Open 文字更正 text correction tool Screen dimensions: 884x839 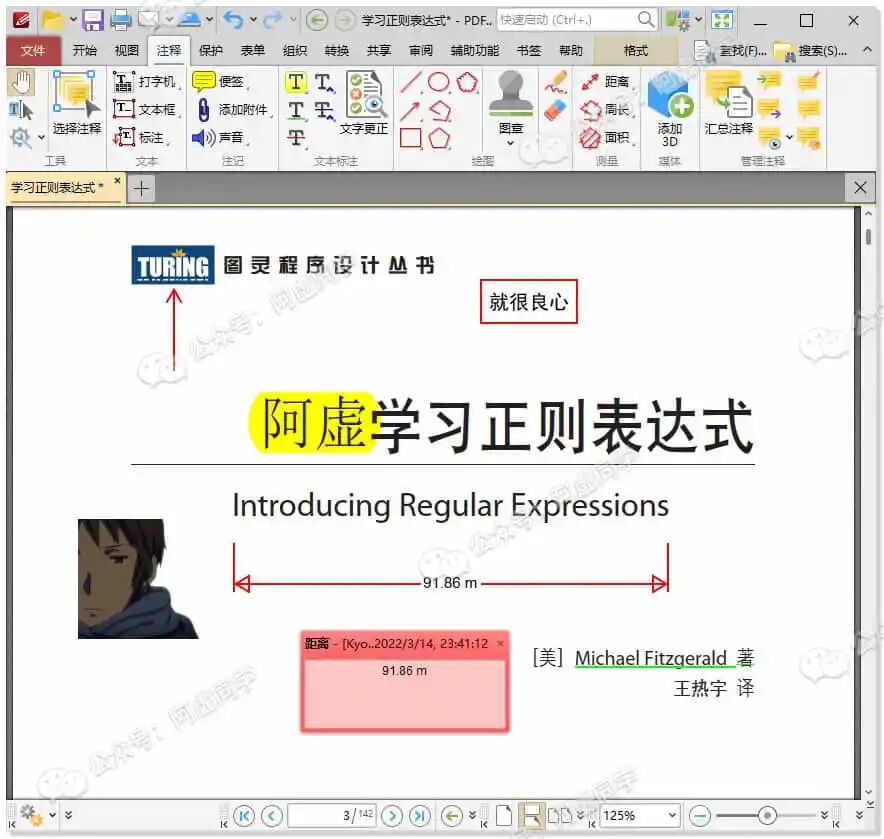click(364, 103)
